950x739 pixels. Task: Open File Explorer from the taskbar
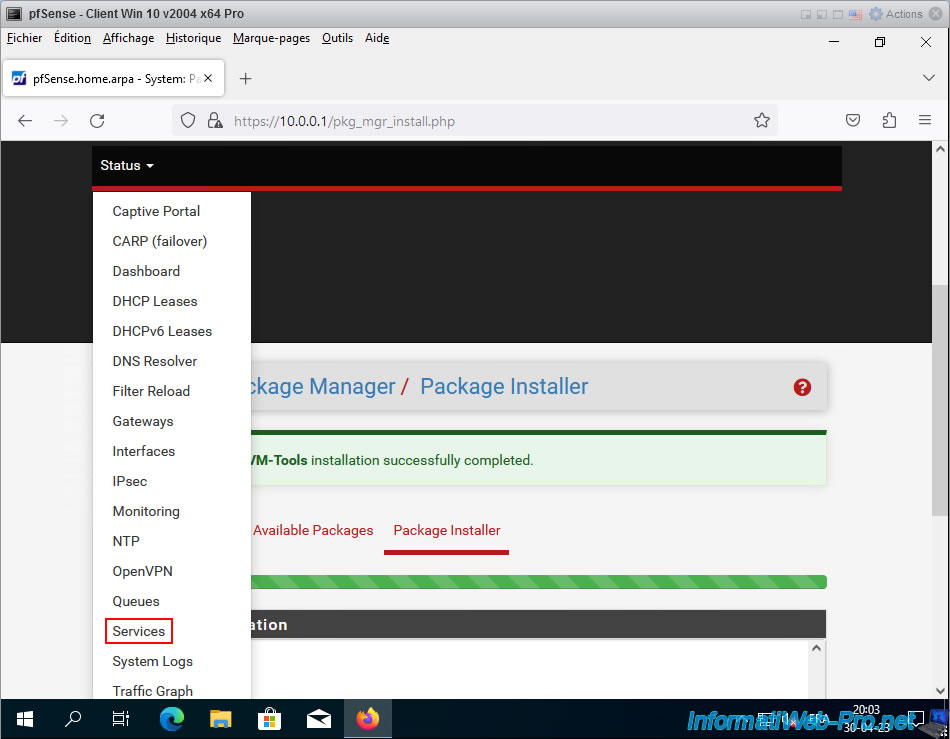pos(221,719)
